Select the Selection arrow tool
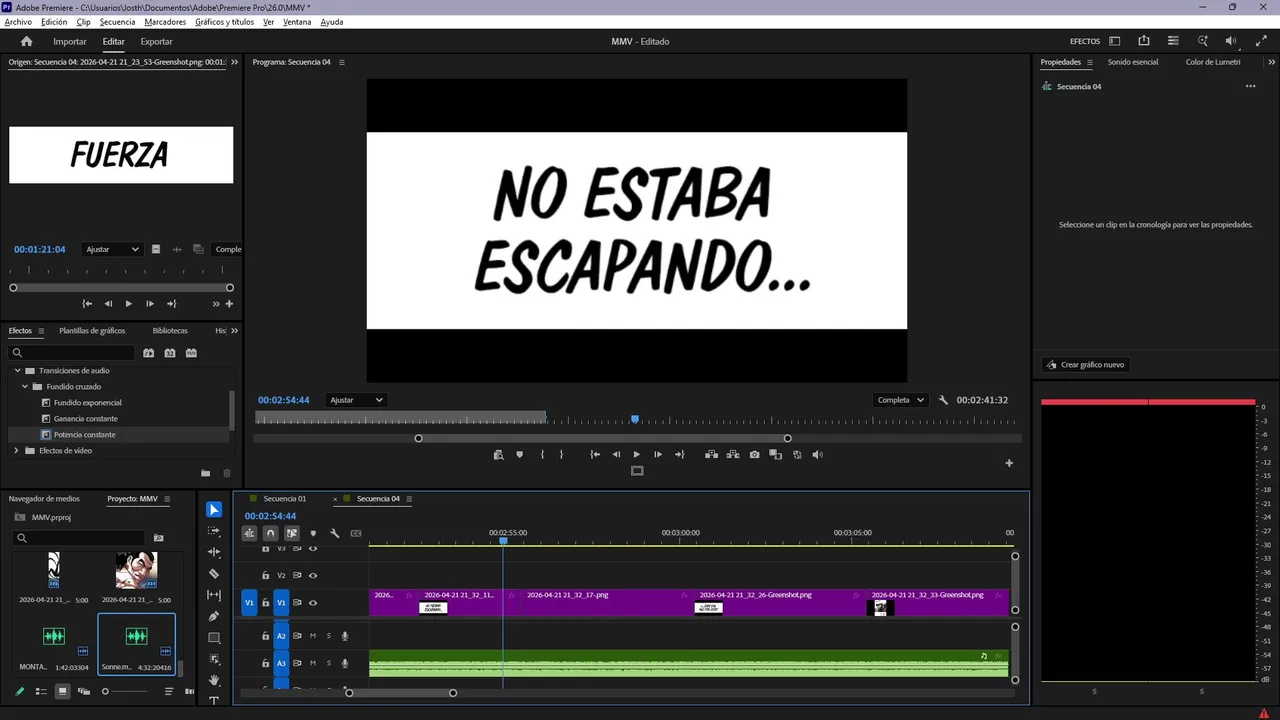The width and height of the screenshot is (1280, 720). [214, 510]
